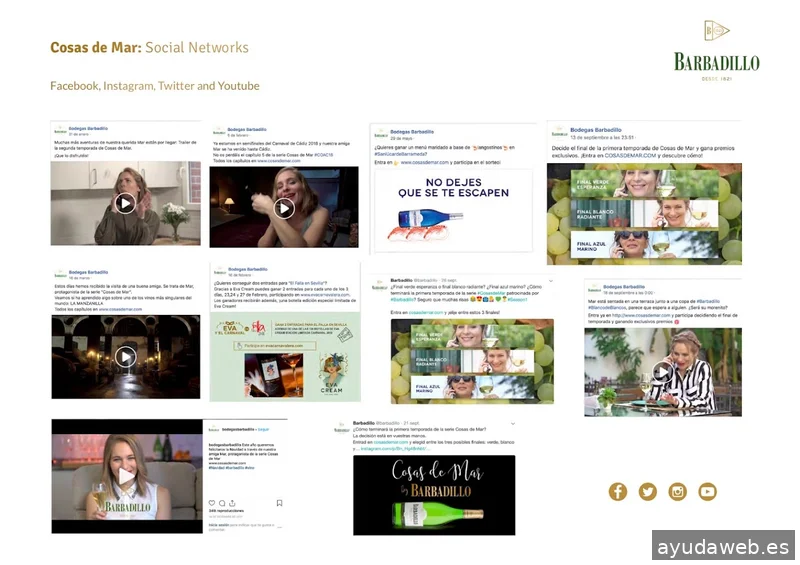Screen dimensions: 800x565
Task: Select Final Blanco Radiante banner in the tweet
Action: (x=472, y=361)
